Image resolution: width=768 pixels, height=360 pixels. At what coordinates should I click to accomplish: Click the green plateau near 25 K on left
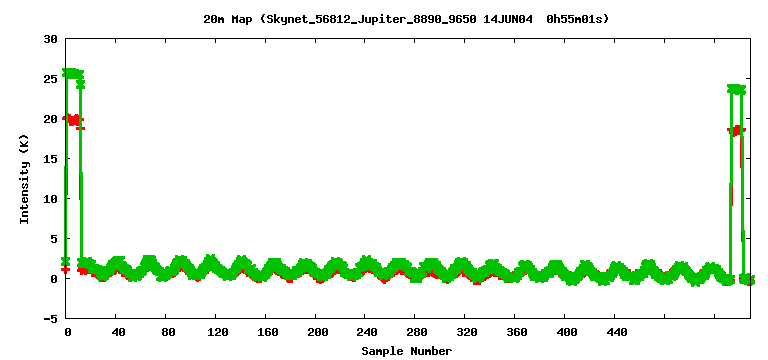pyautogui.click(x=72, y=73)
